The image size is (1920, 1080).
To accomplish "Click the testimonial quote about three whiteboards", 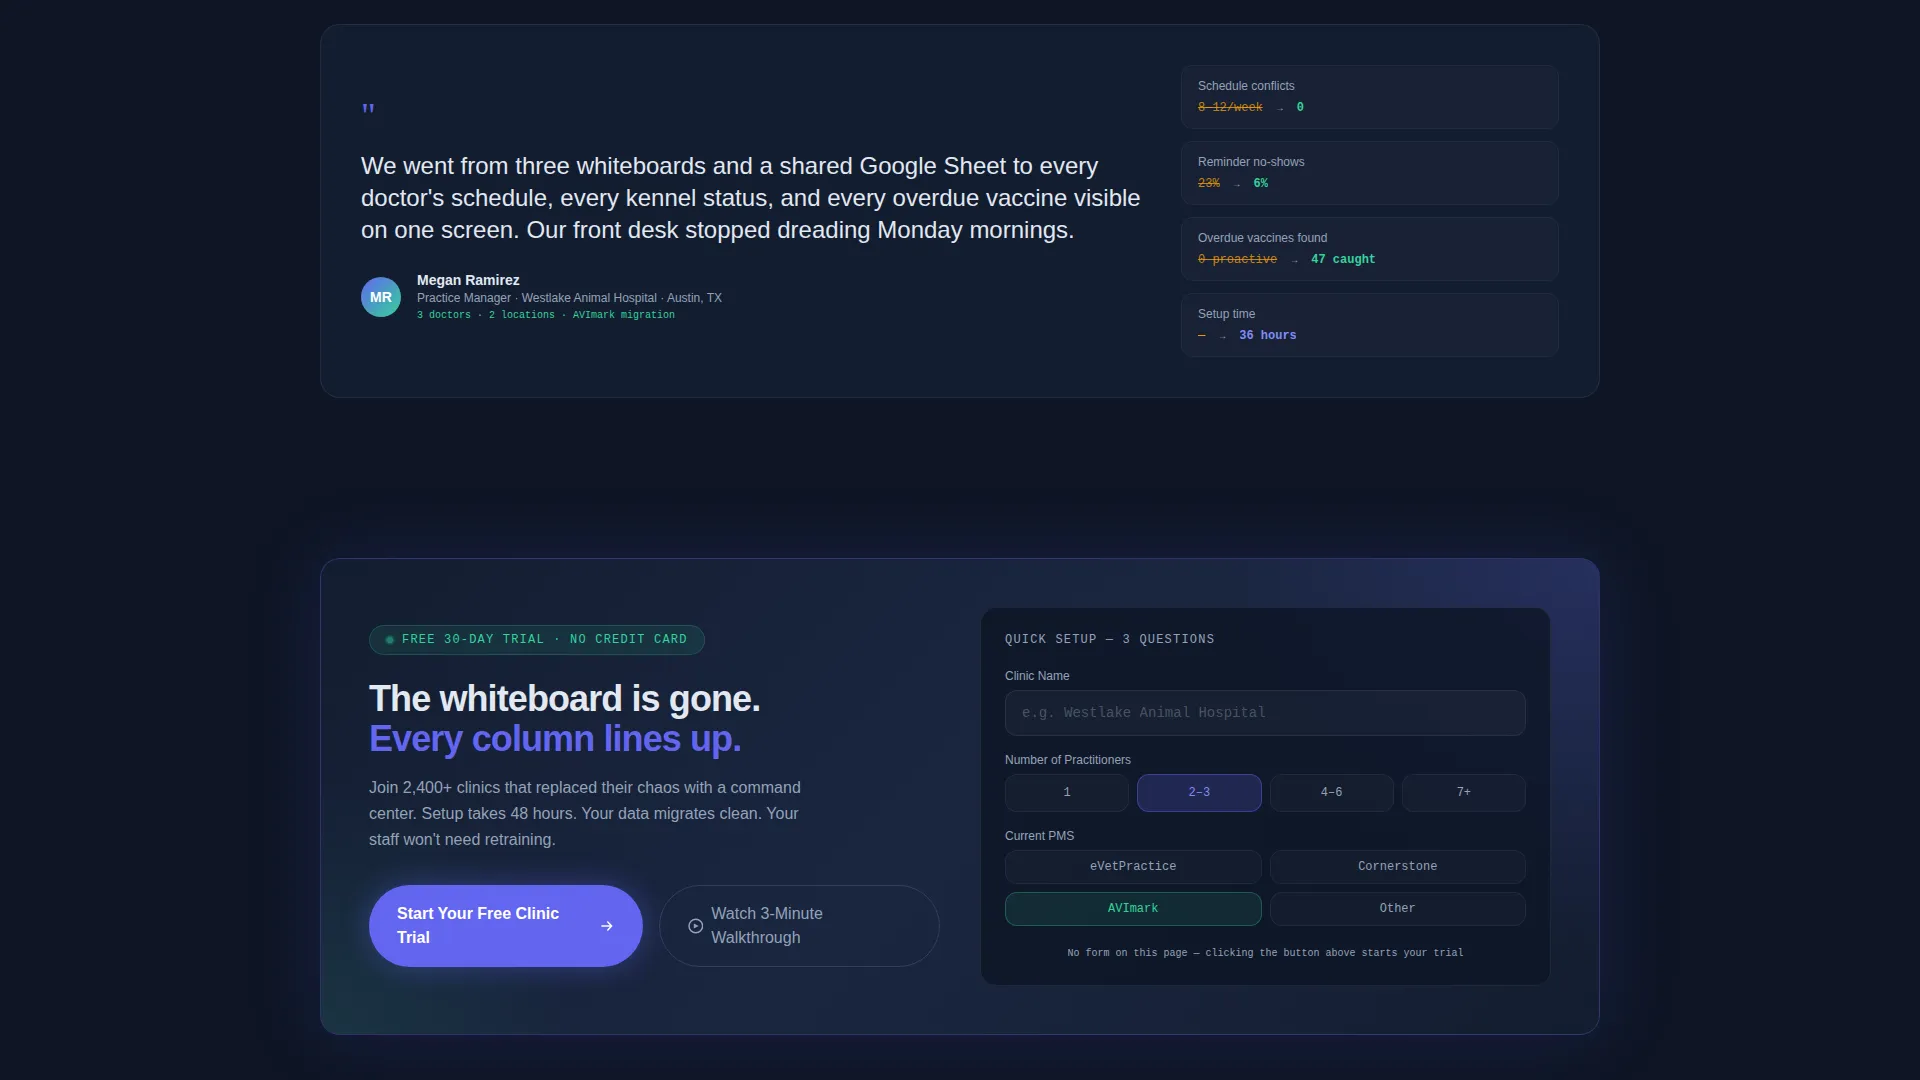I will [x=750, y=198].
